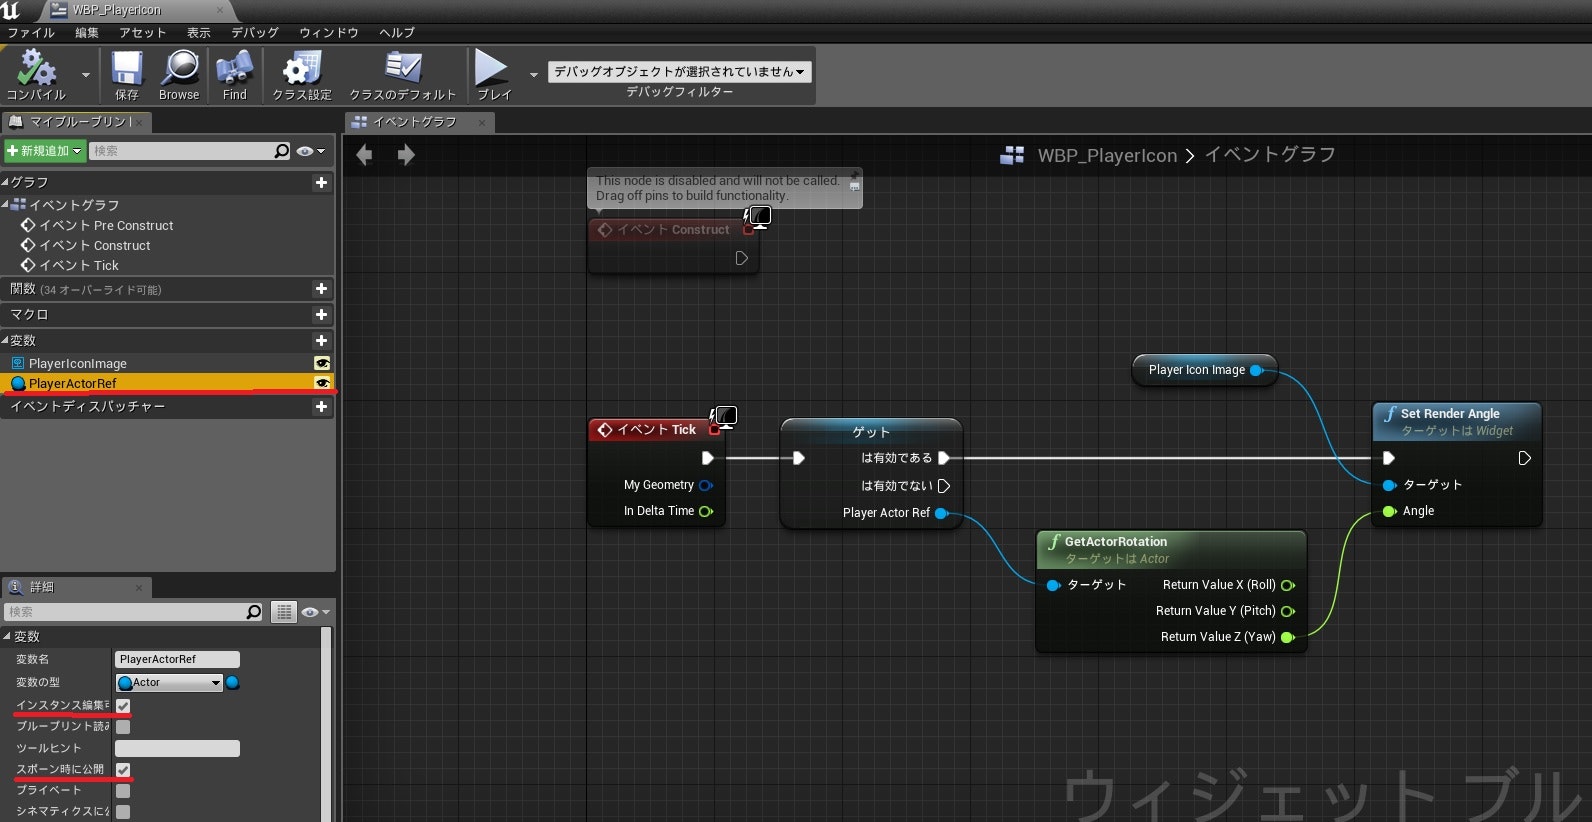The height and width of the screenshot is (822, 1592).
Task: Switch to the マイブループリント tab
Action: tap(80, 122)
